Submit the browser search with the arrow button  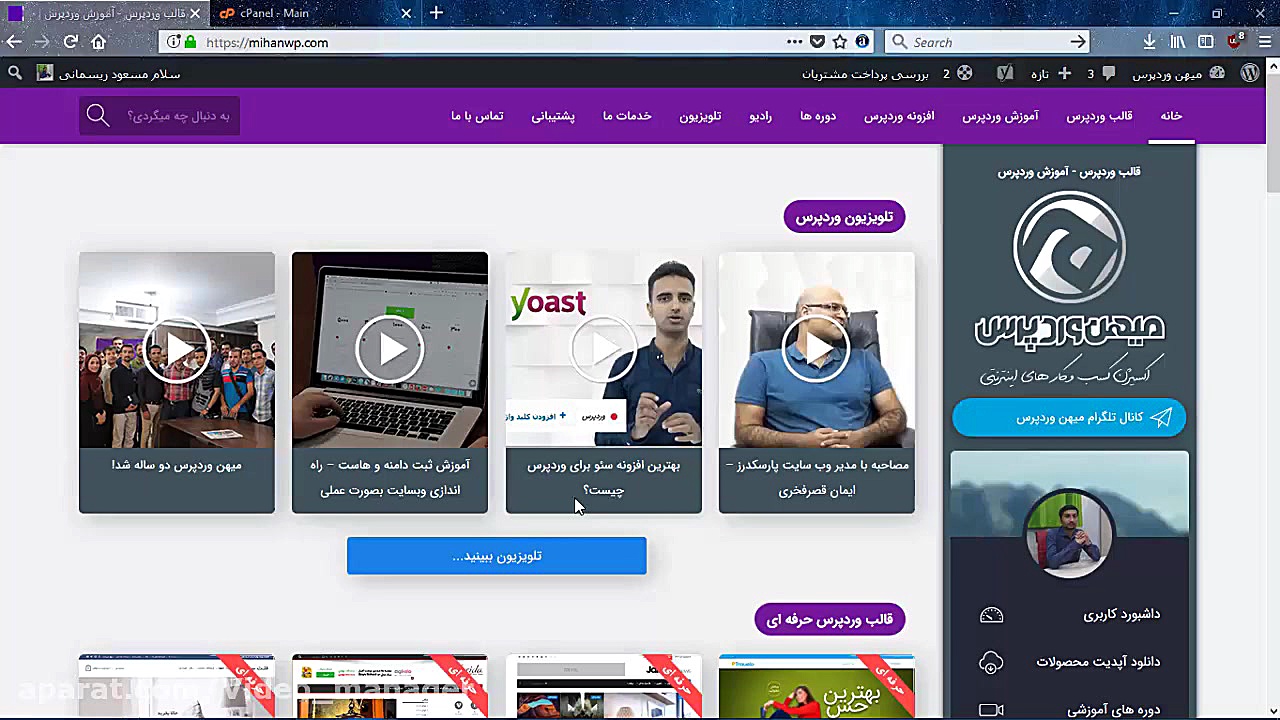pos(1078,42)
